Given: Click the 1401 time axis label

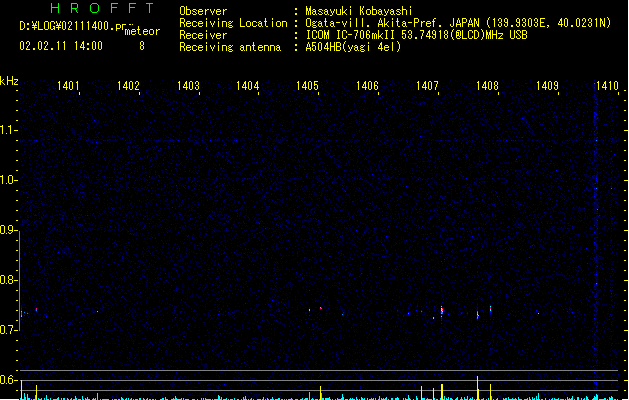Looking at the screenshot, I should 68,85.
